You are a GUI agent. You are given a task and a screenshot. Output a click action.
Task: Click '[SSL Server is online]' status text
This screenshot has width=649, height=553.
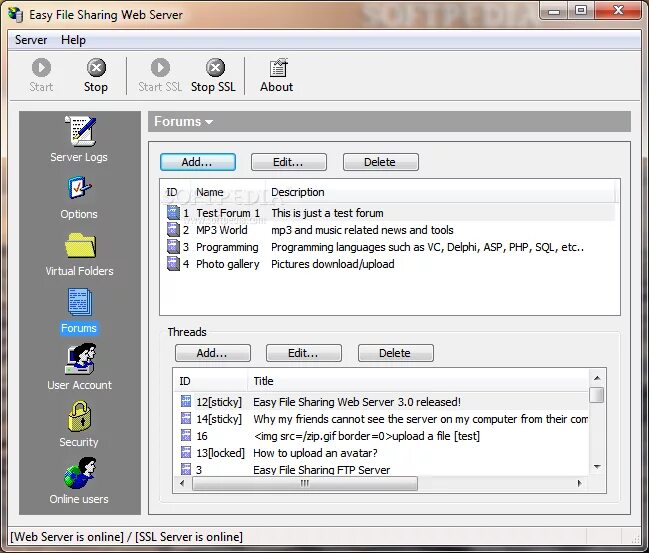tap(189, 537)
